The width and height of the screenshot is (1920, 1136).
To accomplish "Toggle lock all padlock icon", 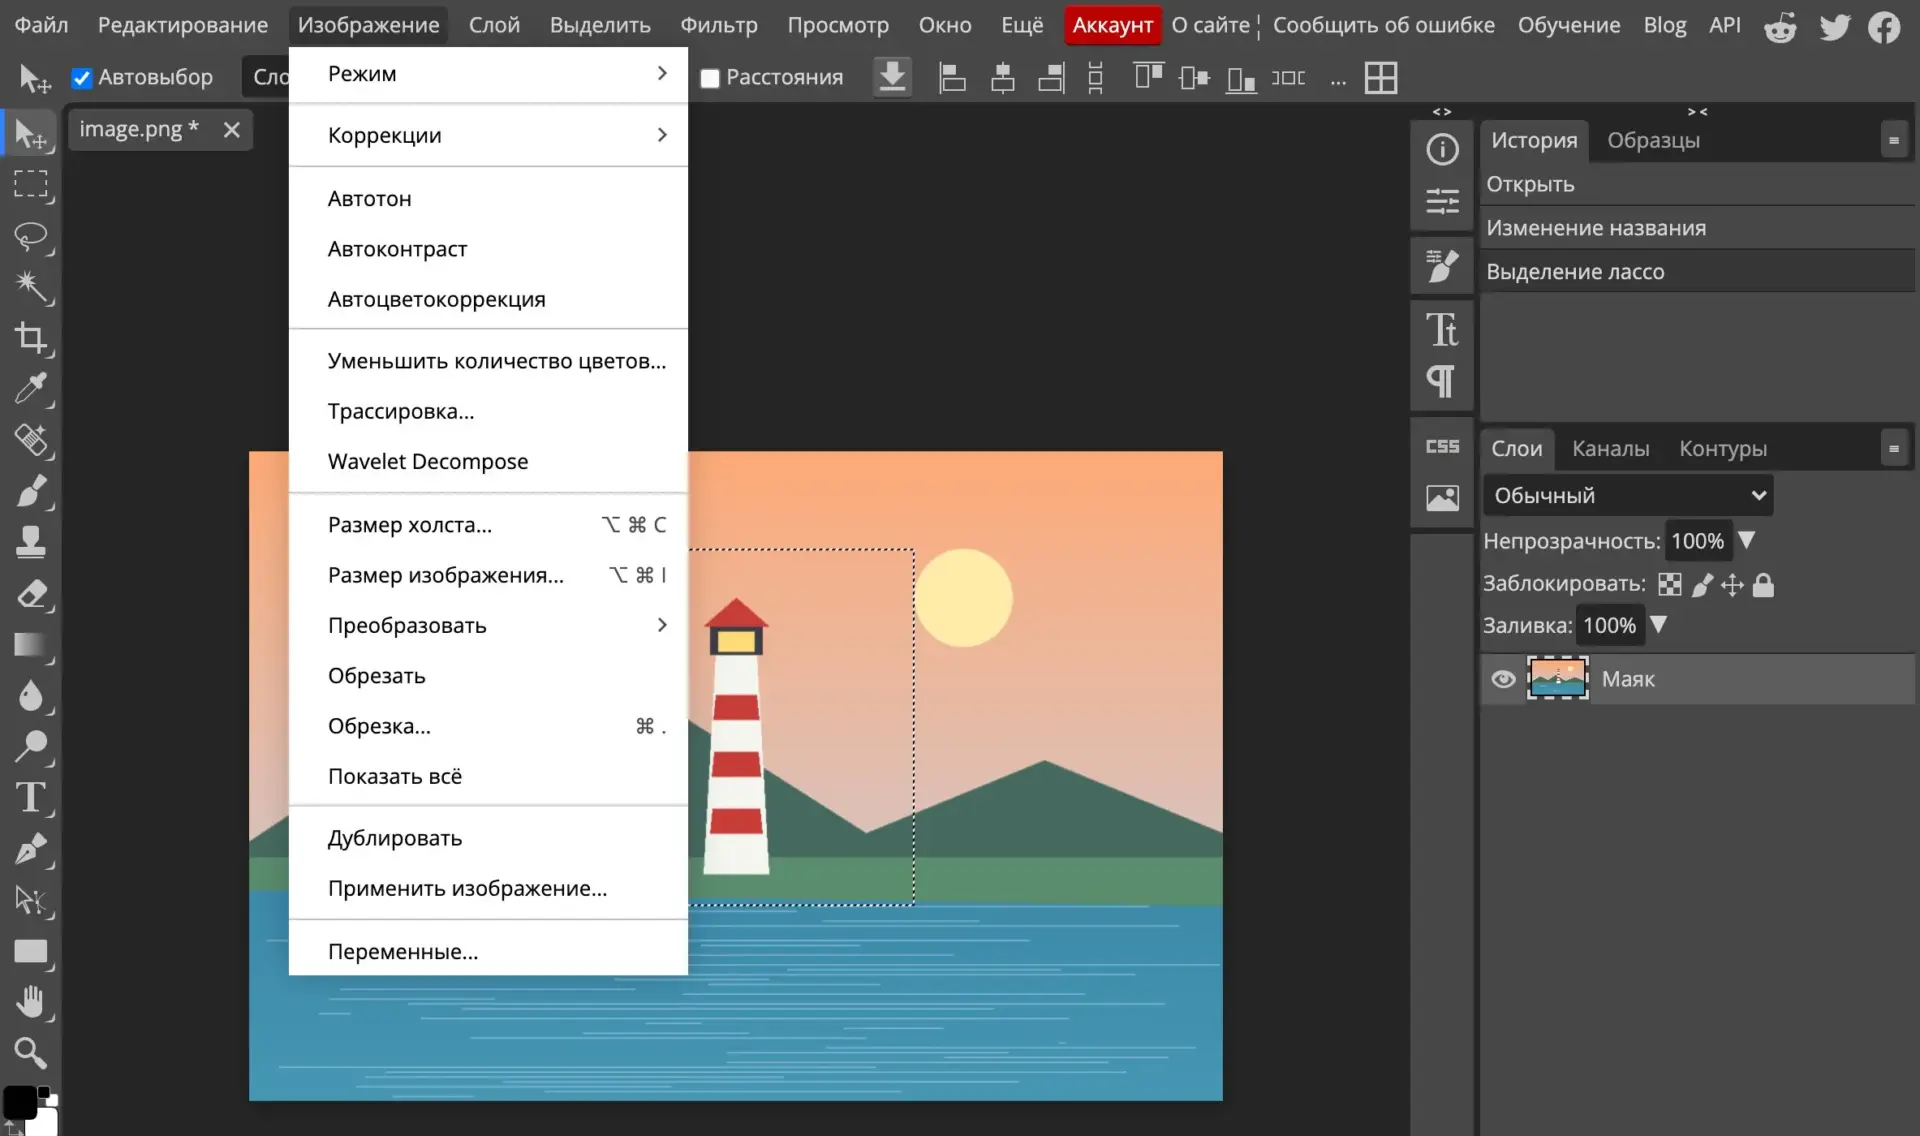I will click(1763, 584).
